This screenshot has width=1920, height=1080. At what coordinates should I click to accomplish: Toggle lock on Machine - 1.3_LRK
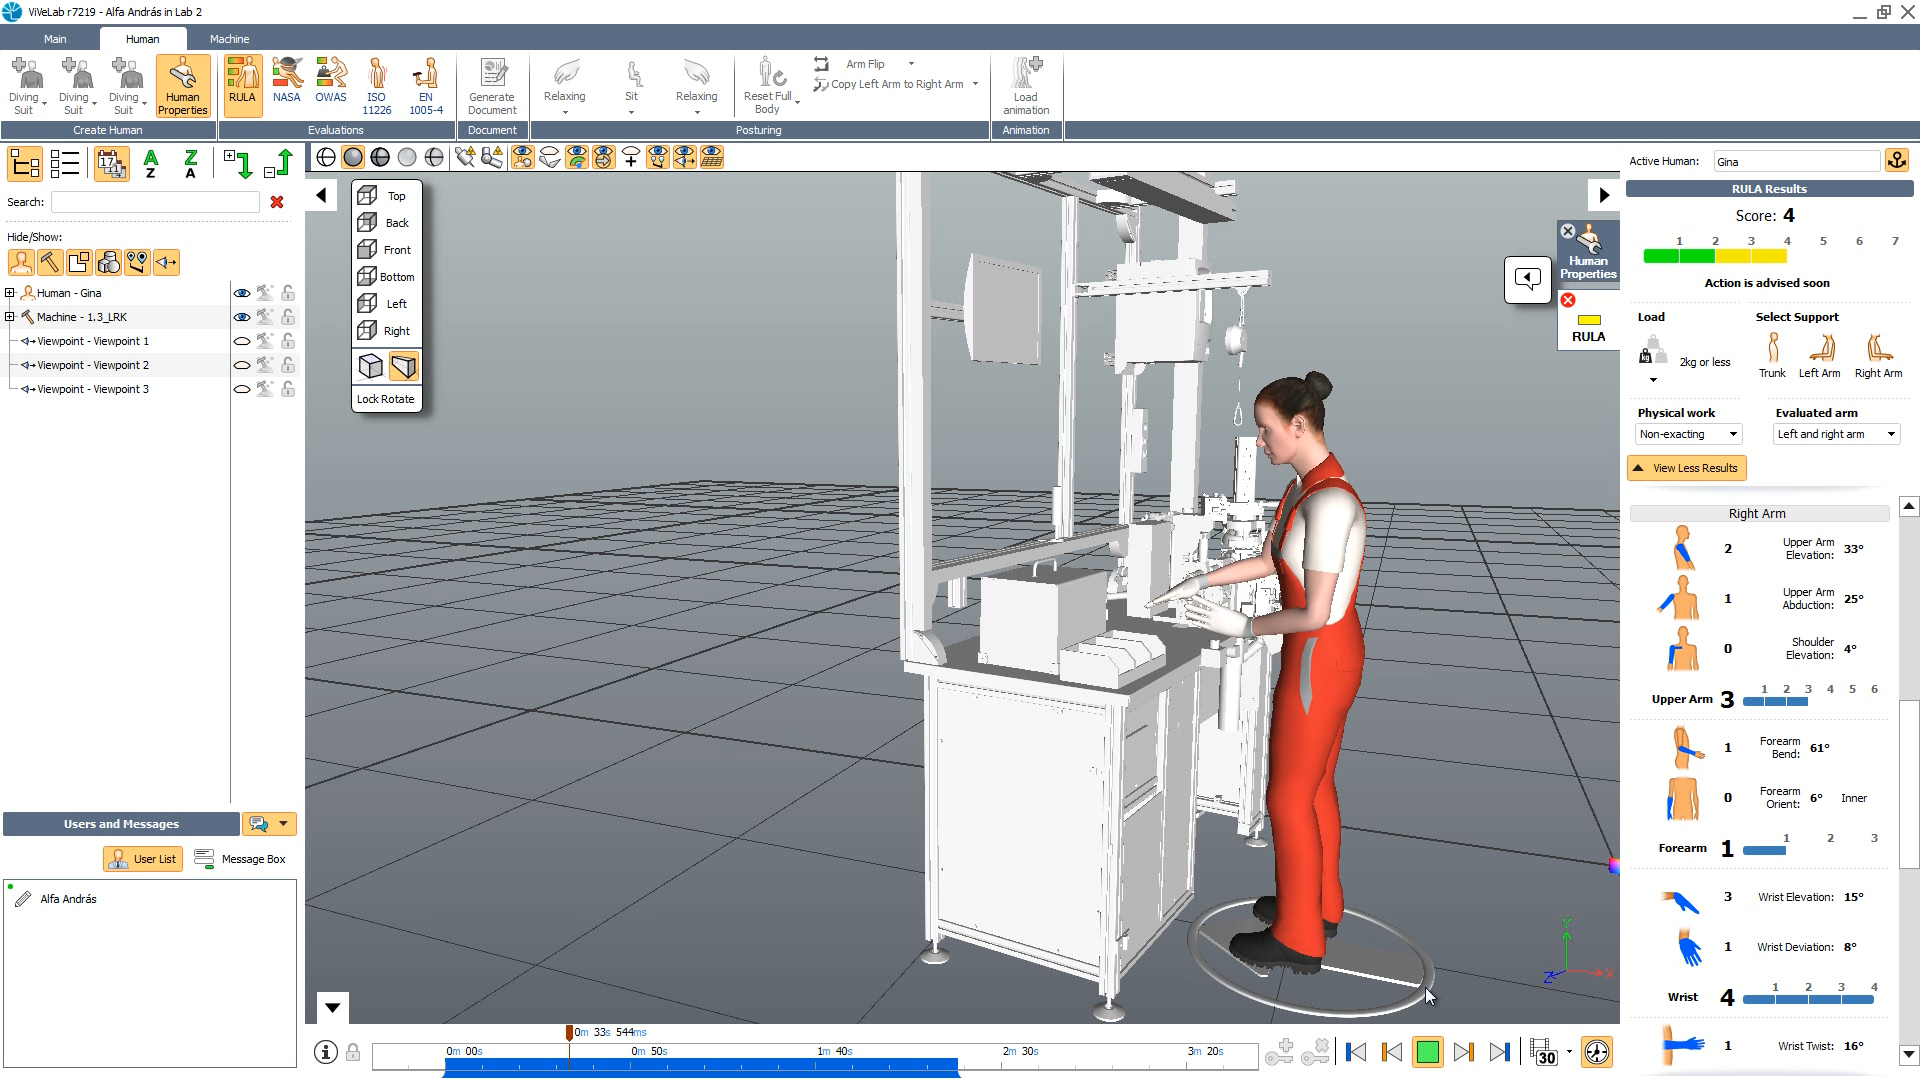(x=288, y=317)
